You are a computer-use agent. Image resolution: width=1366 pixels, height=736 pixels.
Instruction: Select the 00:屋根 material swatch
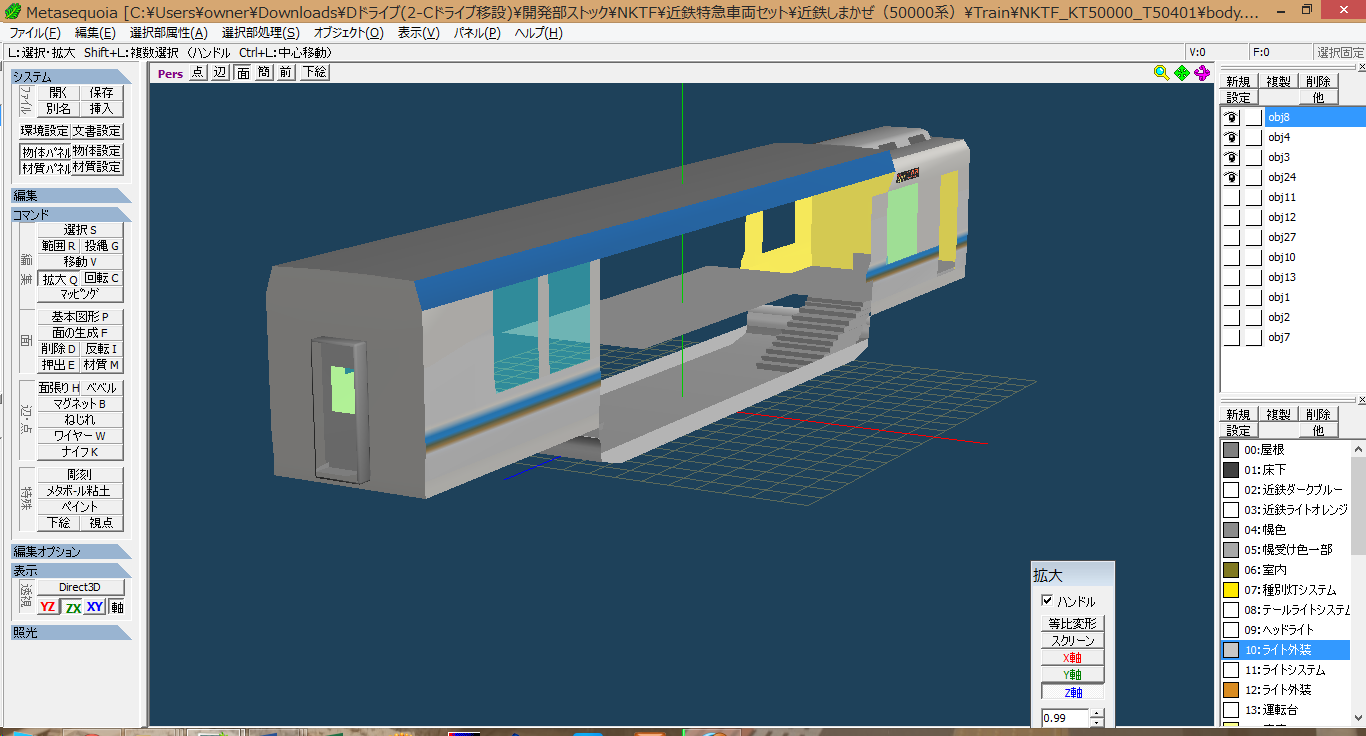pyautogui.click(x=1231, y=450)
